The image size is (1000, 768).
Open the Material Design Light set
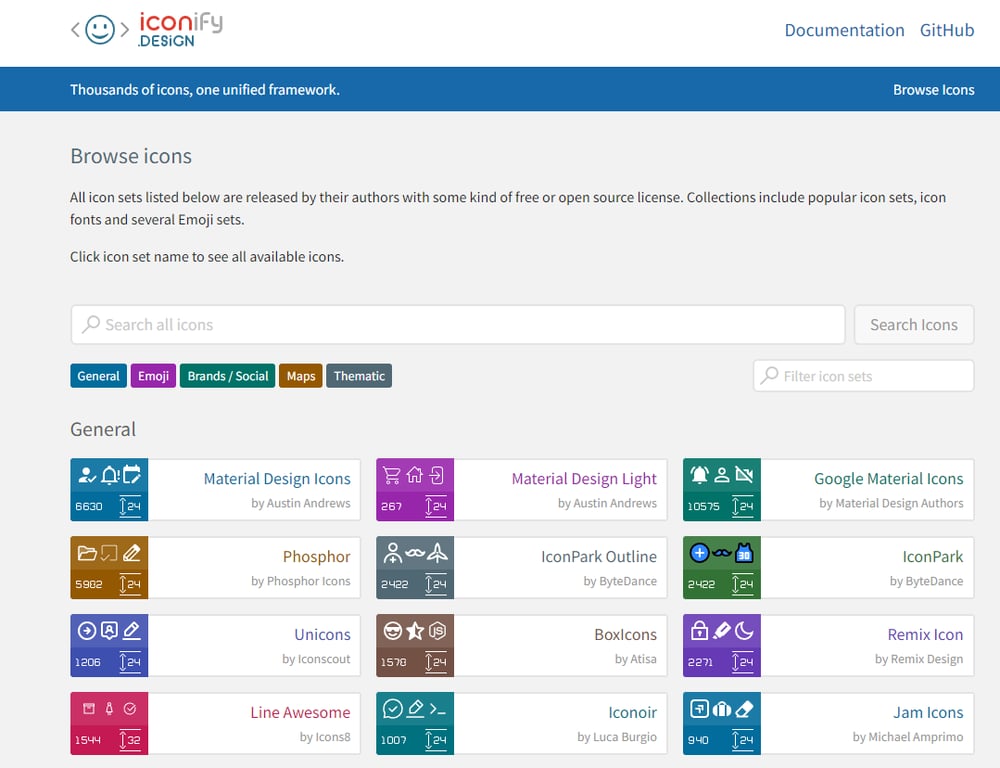click(584, 478)
